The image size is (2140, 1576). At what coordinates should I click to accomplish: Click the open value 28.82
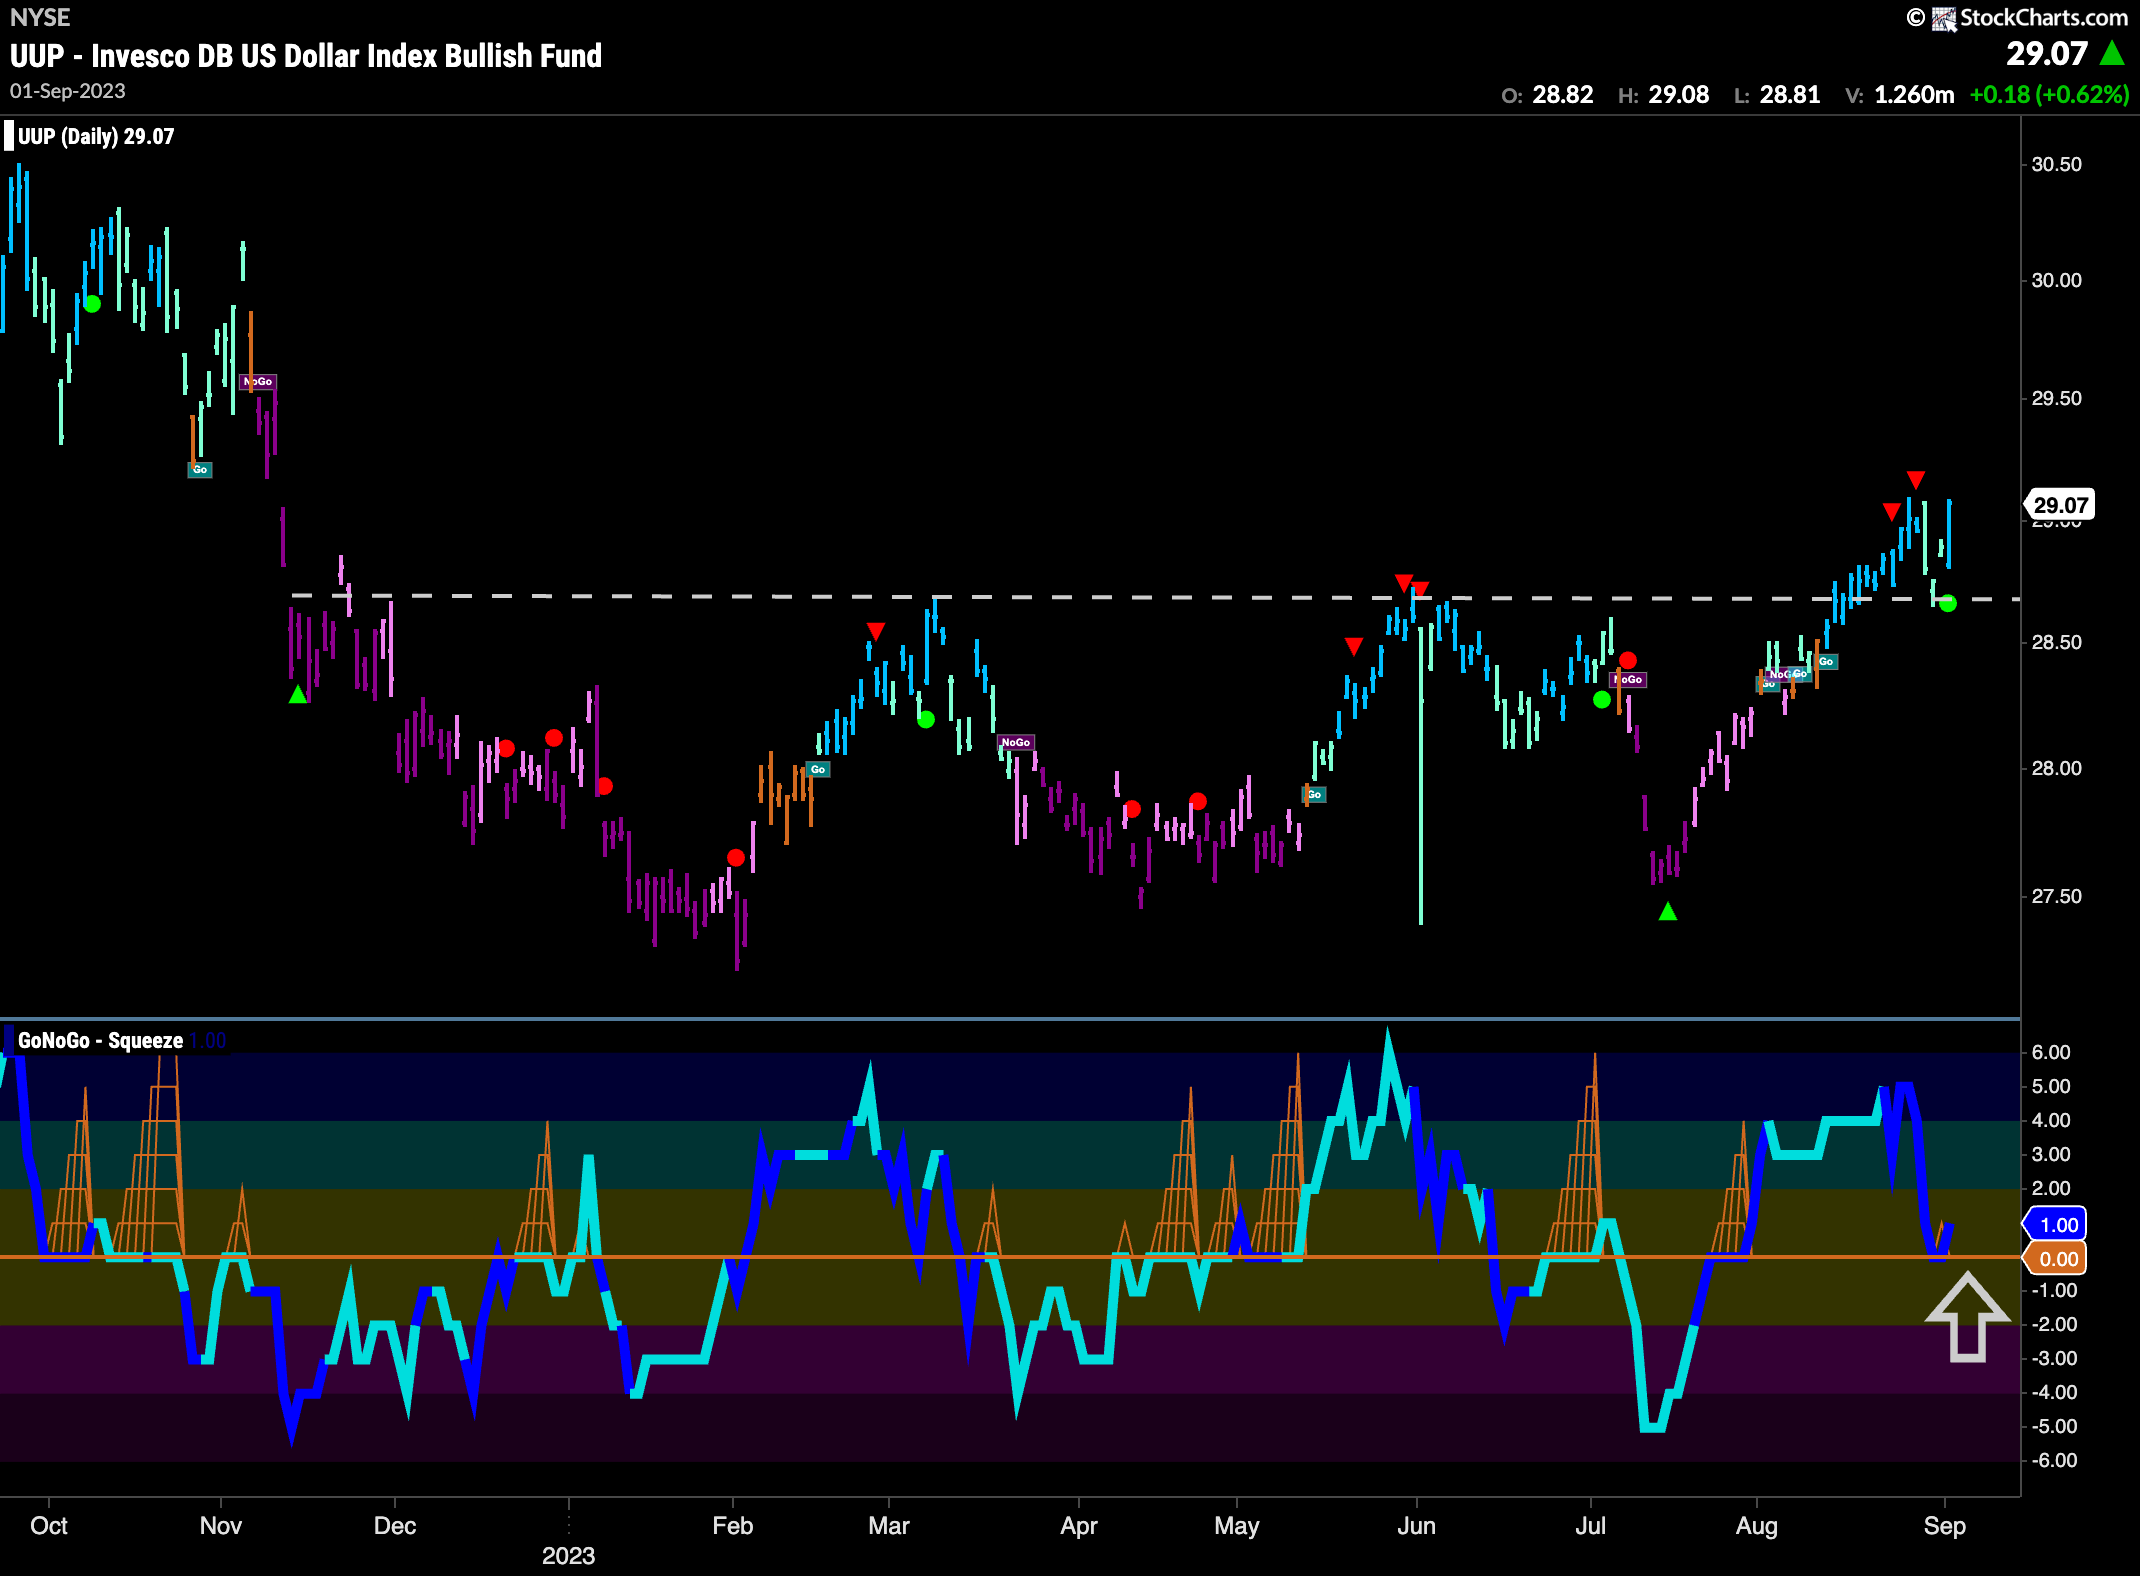click(1563, 95)
